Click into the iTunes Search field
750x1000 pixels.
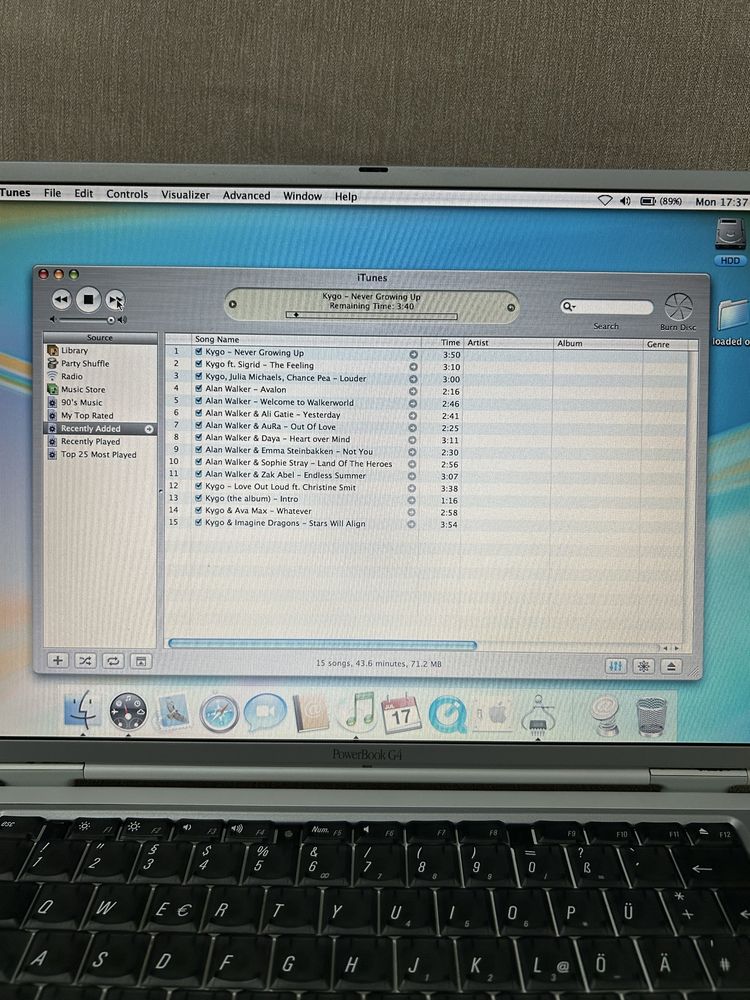[x=607, y=307]
